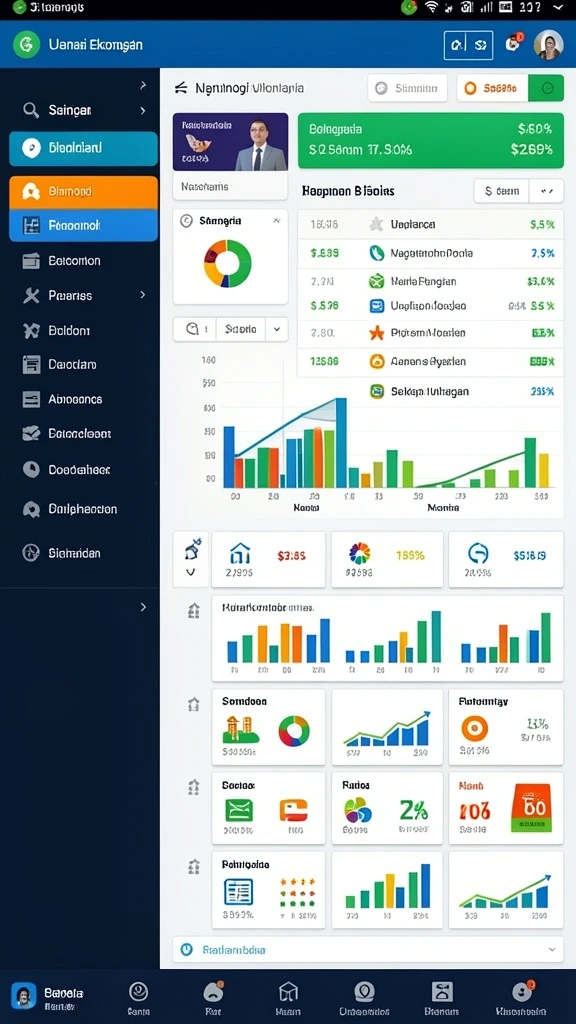Image resolution: width=576 pixels, height=1024 pixels.
Task: Click the green phone icon in list
Action: click(x=377, y=253)
